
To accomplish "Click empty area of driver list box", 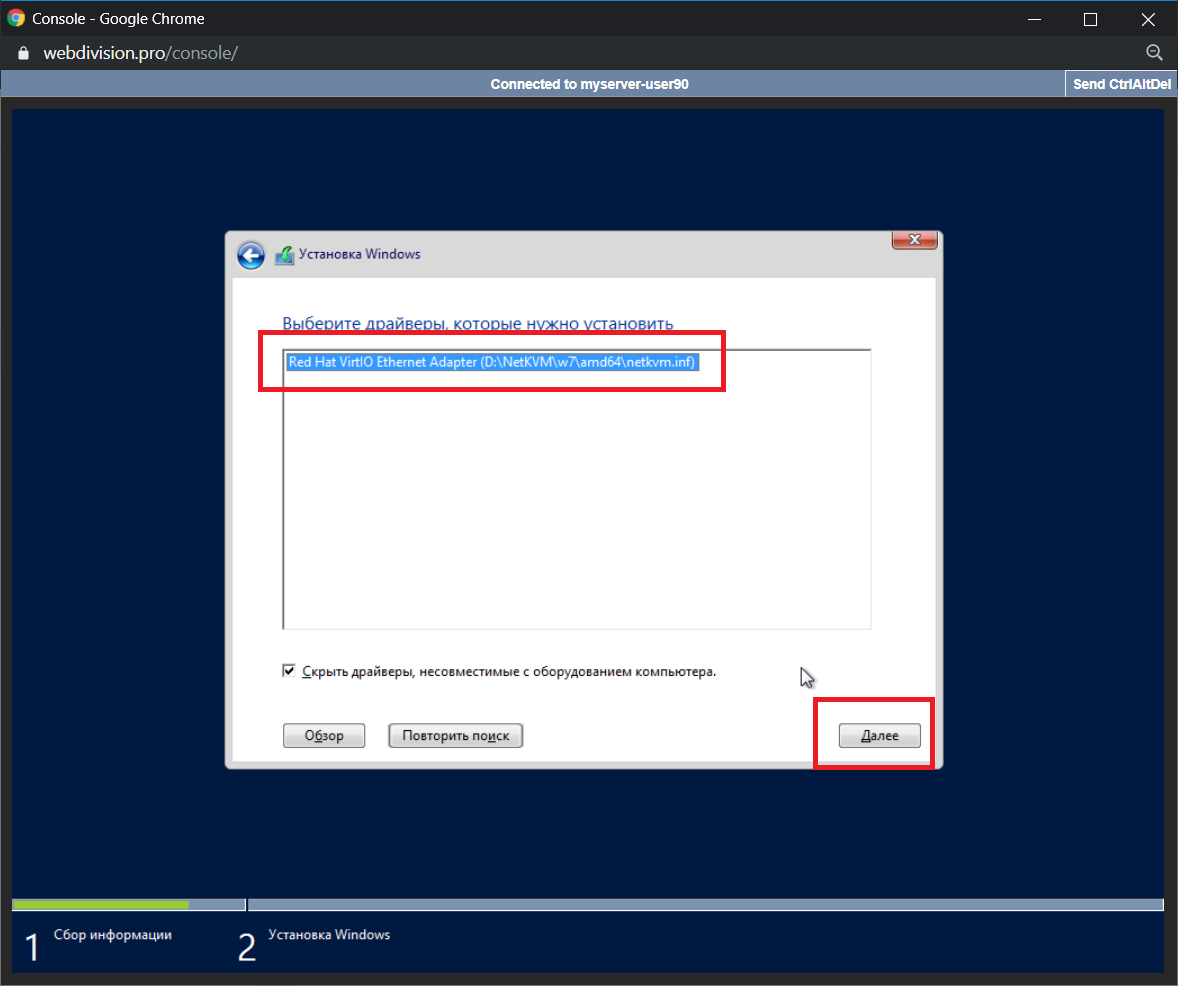I will [x=576, y=500].
